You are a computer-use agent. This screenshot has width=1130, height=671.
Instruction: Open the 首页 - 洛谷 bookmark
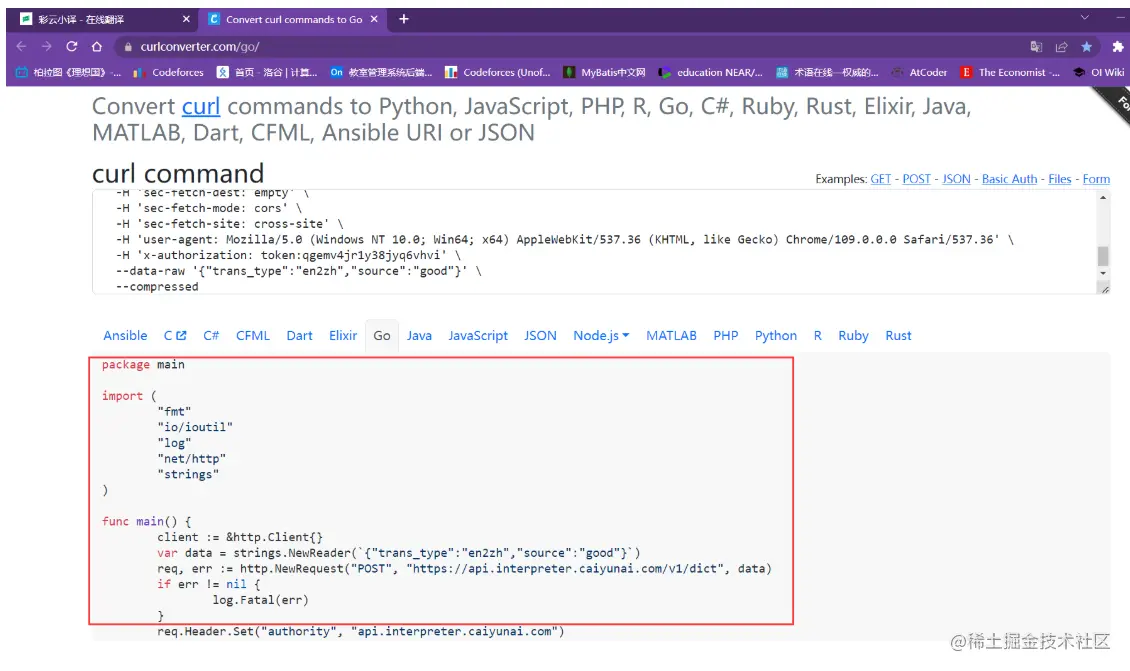click(x=267, y=72)
